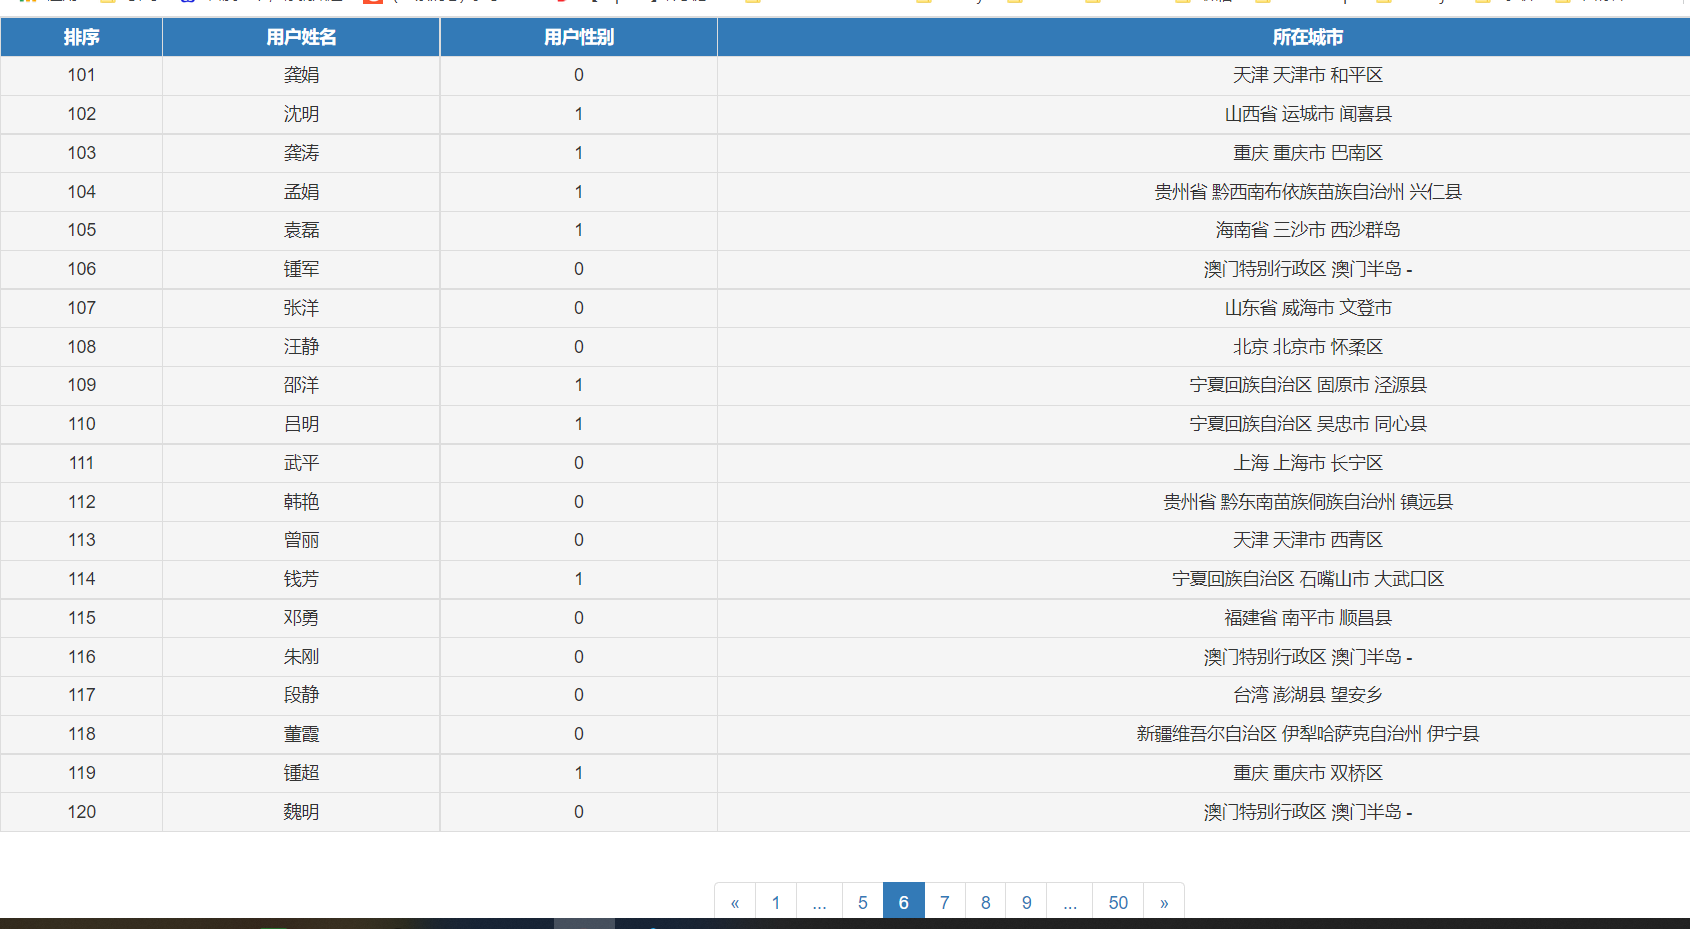The image size is (1690, 929).
Task: Select row number 106 cell
Action: 82,269
